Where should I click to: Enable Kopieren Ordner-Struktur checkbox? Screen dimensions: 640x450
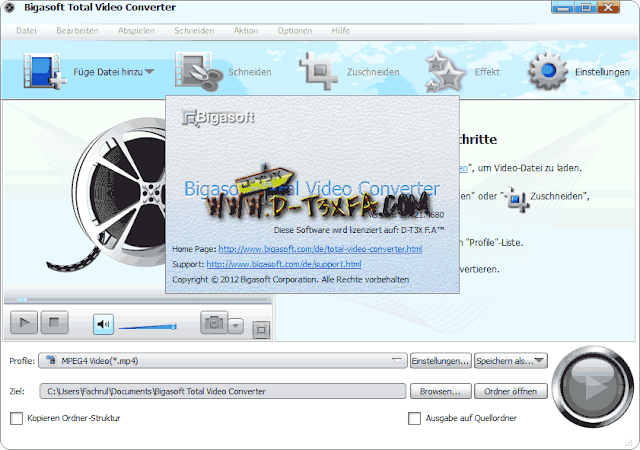[x=16, y=418]
